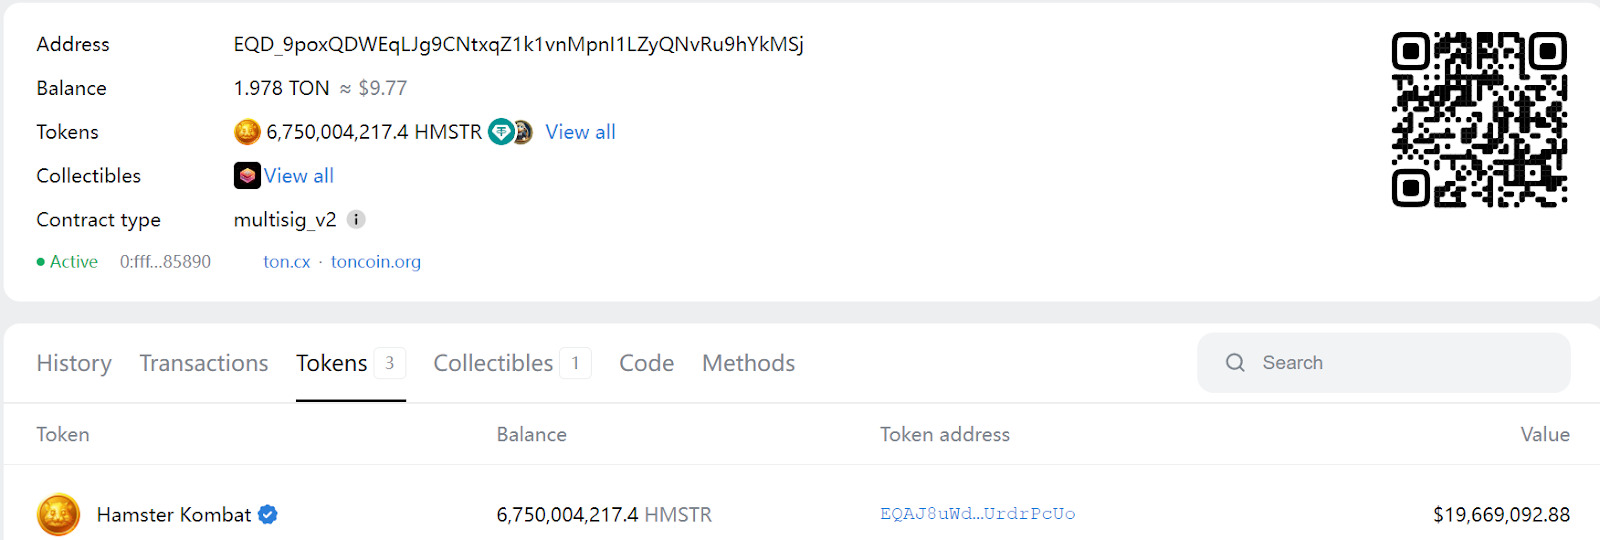This screenshot has height=540, width=1600.
Task: Click the search magnifier icon
Action: (1235, 363)
